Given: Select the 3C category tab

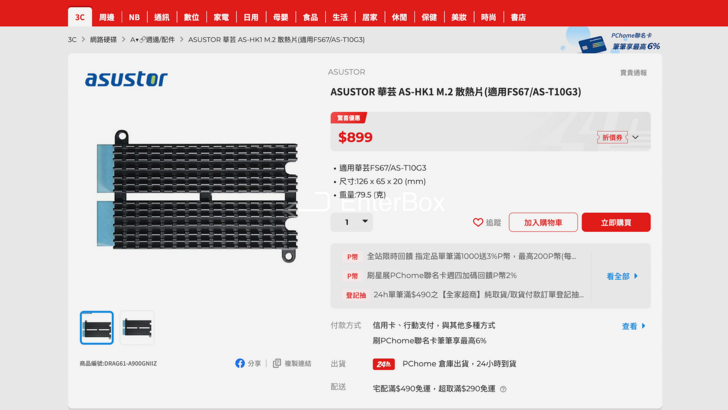Looking at the screenshot, I should tap(80, 17).
